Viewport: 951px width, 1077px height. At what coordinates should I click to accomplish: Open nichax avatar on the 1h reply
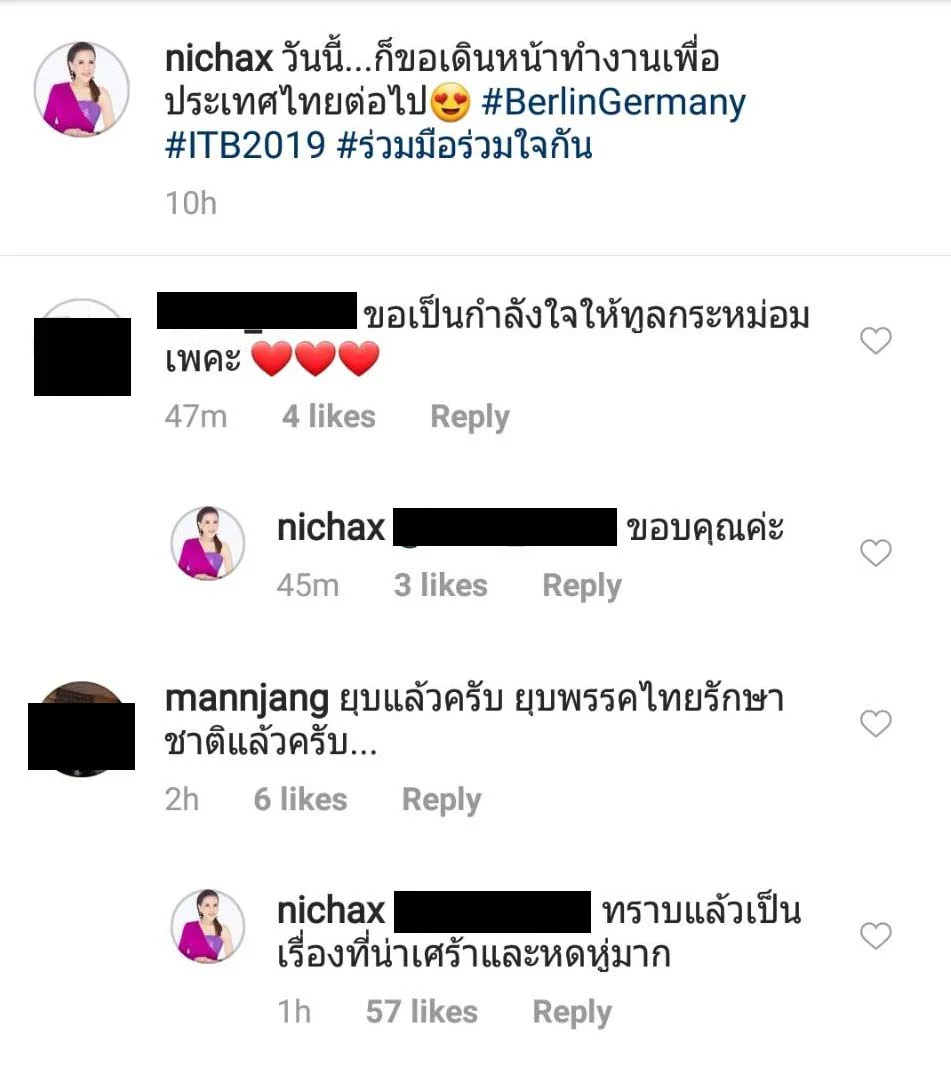click(x=207, y=926)
